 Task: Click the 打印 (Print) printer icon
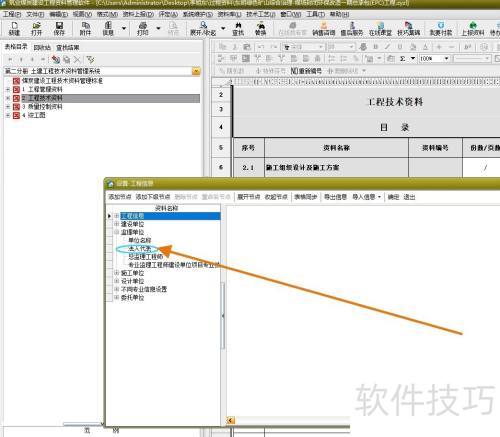point(143,29)
